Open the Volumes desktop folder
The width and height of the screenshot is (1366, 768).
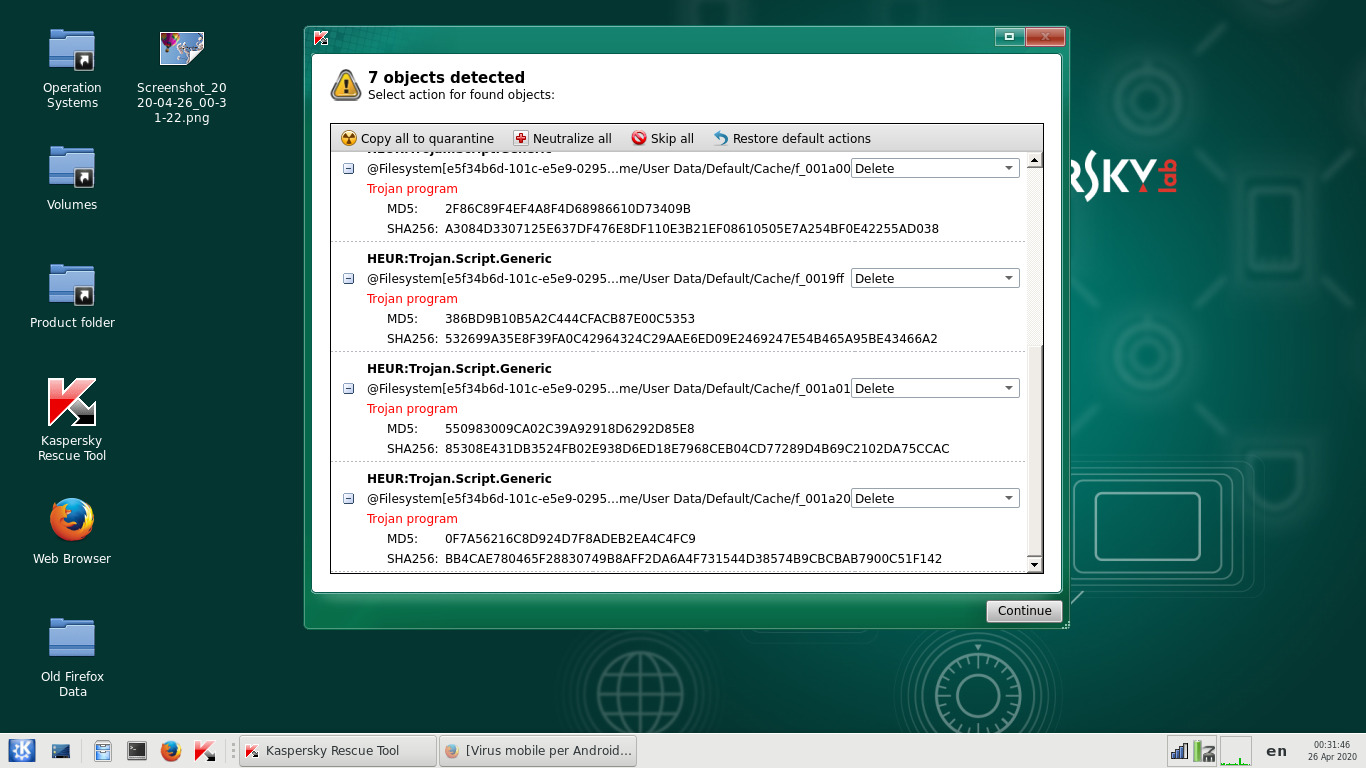pos(72,178)
